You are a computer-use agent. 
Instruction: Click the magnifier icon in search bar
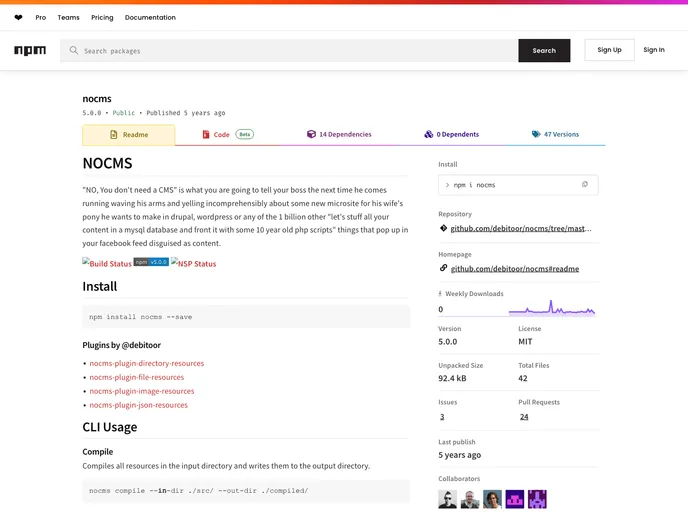click(74, 50)
